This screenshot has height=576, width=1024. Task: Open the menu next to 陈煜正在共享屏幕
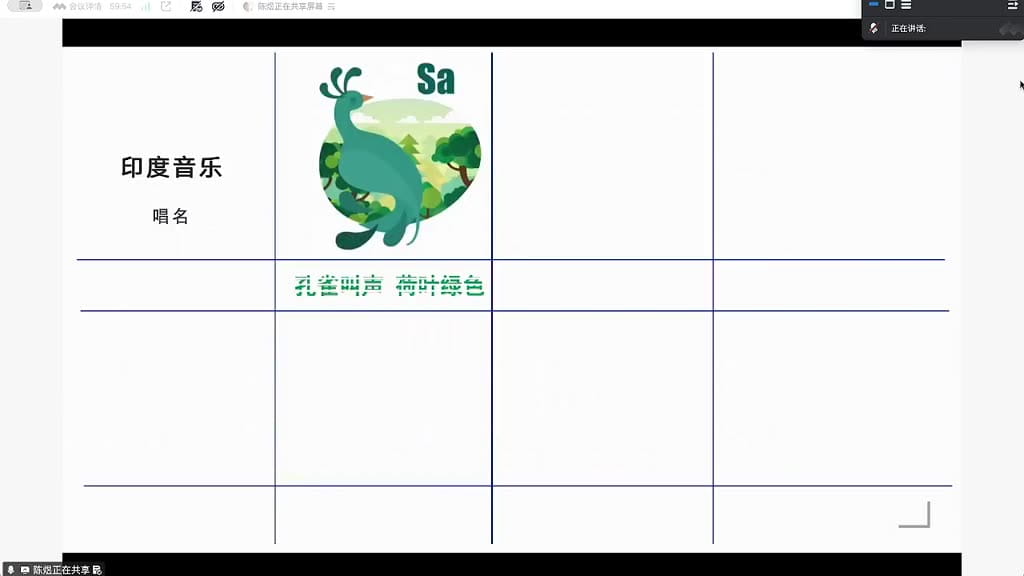point(332,7)
